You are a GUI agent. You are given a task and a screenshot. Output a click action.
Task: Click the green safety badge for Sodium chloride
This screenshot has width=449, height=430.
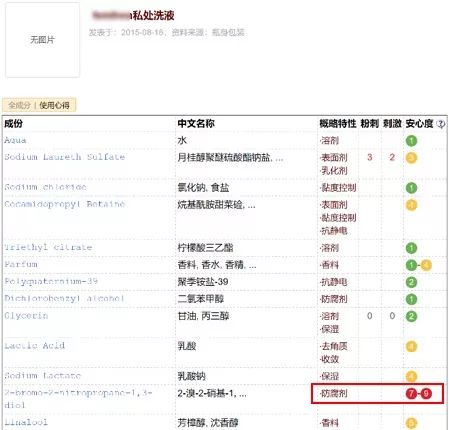[x=411, y=188]
